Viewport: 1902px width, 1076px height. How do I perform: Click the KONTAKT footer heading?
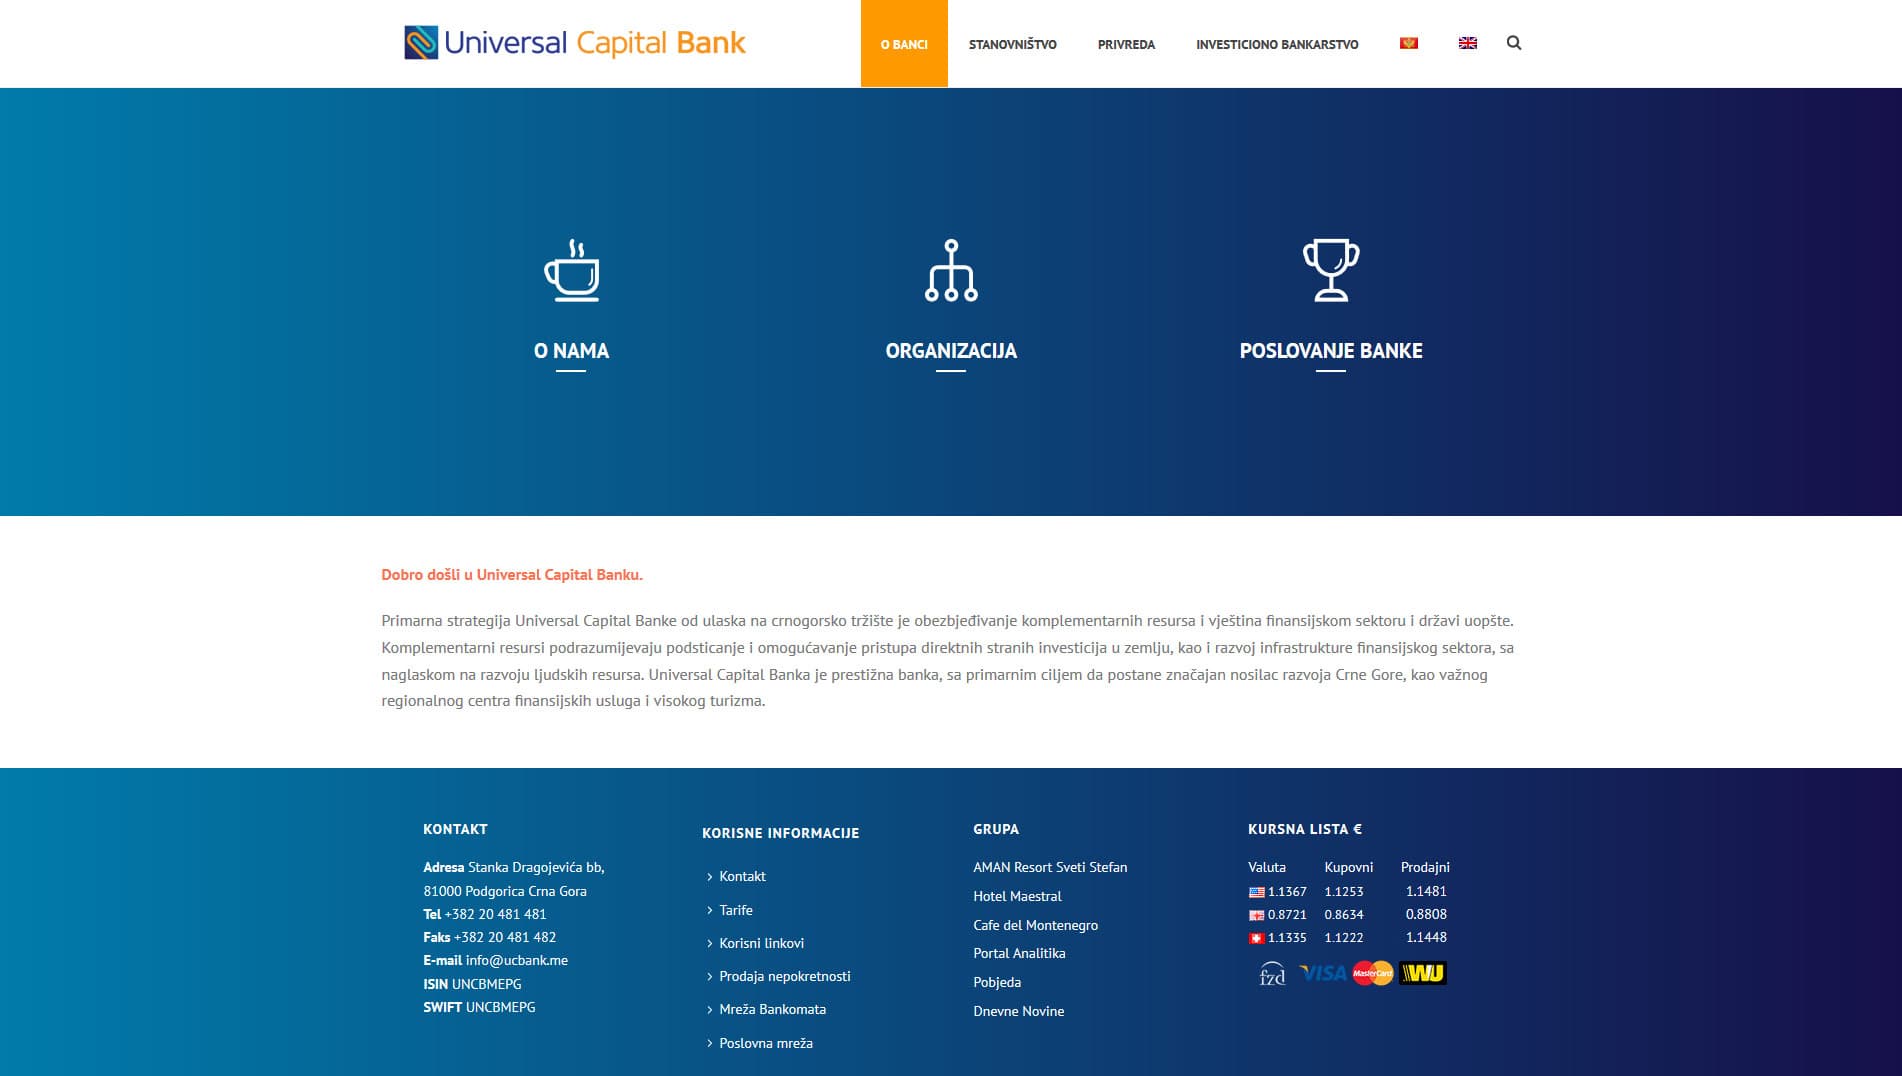click(455, 829)
